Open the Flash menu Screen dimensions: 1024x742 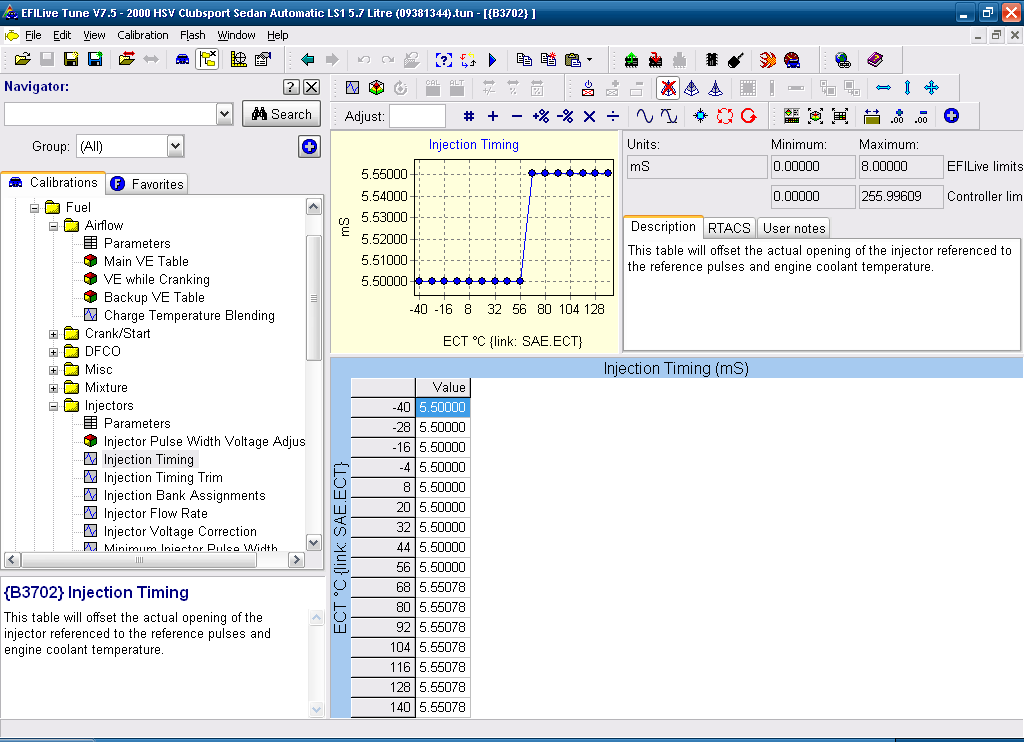pyautogui.click(x=193, y=35)
